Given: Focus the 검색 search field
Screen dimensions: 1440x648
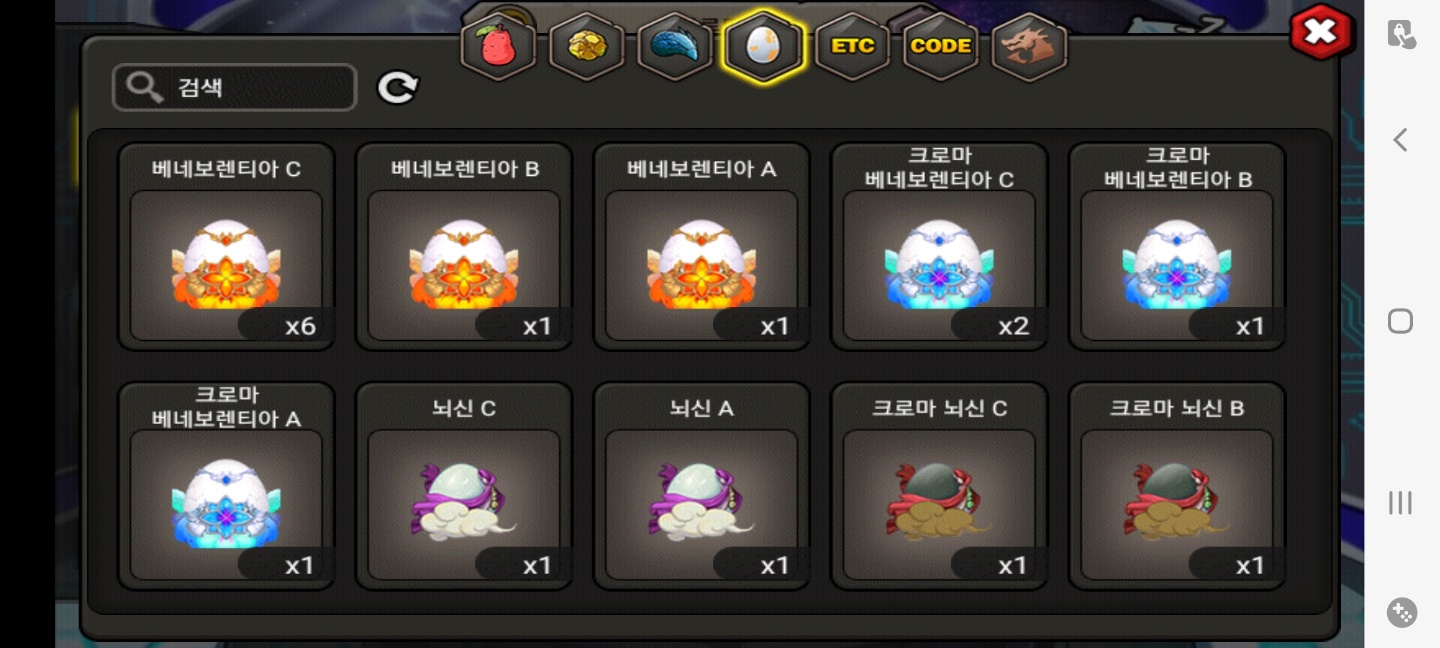Looking at the screenshot, I should tap(235, 87).
